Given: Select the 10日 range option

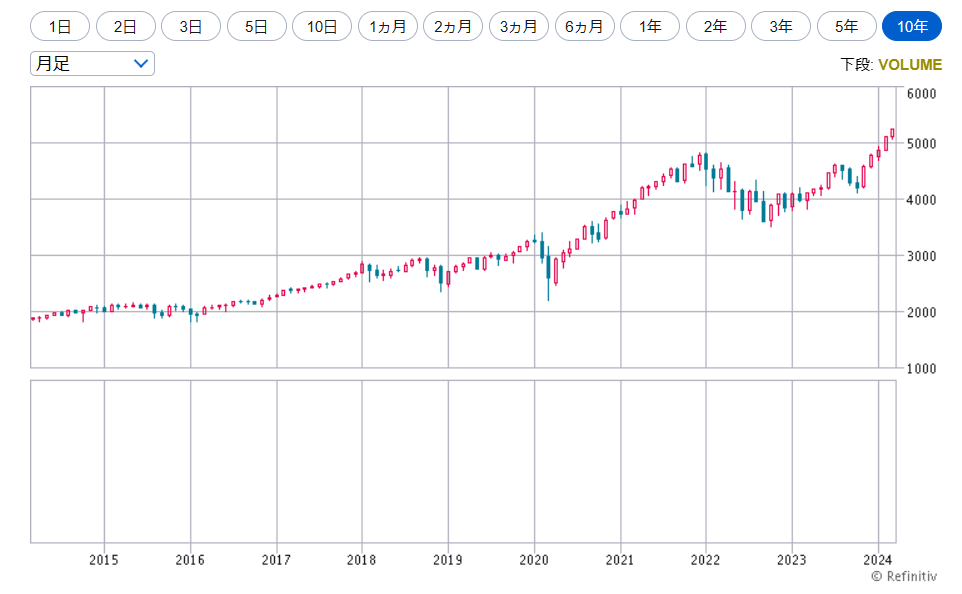Looking at the screenshot, I should (x=322, y=26).
